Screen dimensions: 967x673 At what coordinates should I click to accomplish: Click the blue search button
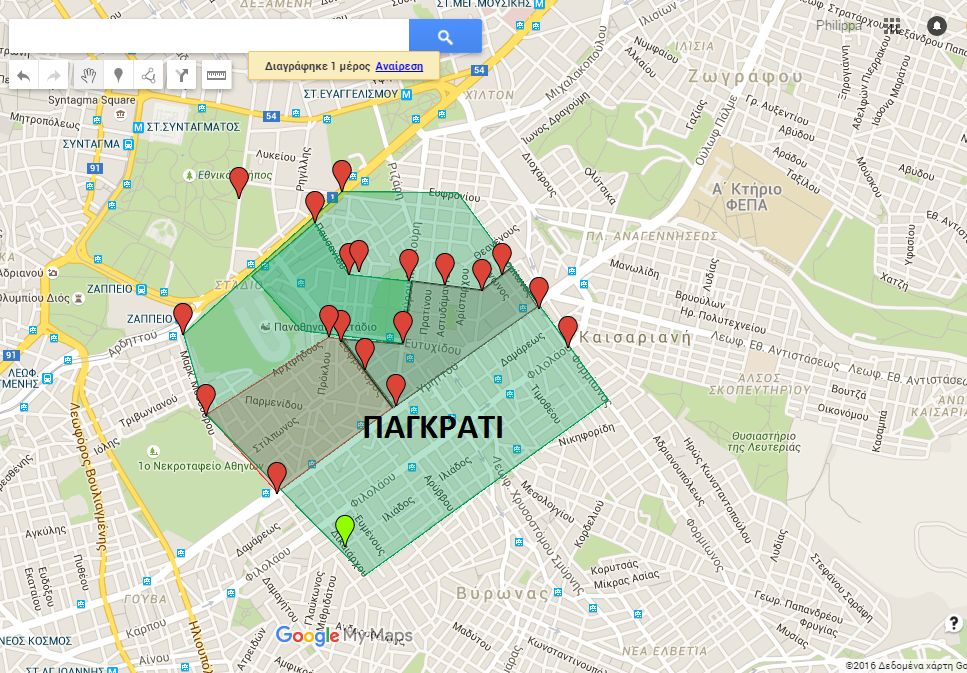coord(445,37)
